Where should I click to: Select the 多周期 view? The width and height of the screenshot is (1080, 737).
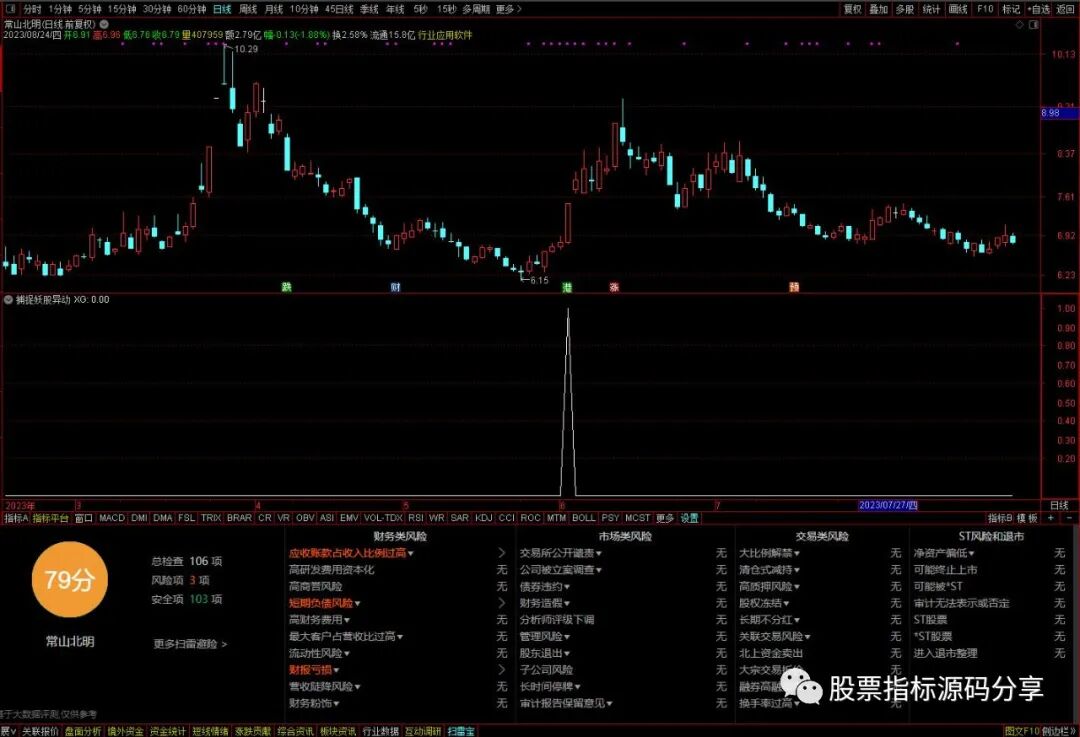[x=476, y=9]
